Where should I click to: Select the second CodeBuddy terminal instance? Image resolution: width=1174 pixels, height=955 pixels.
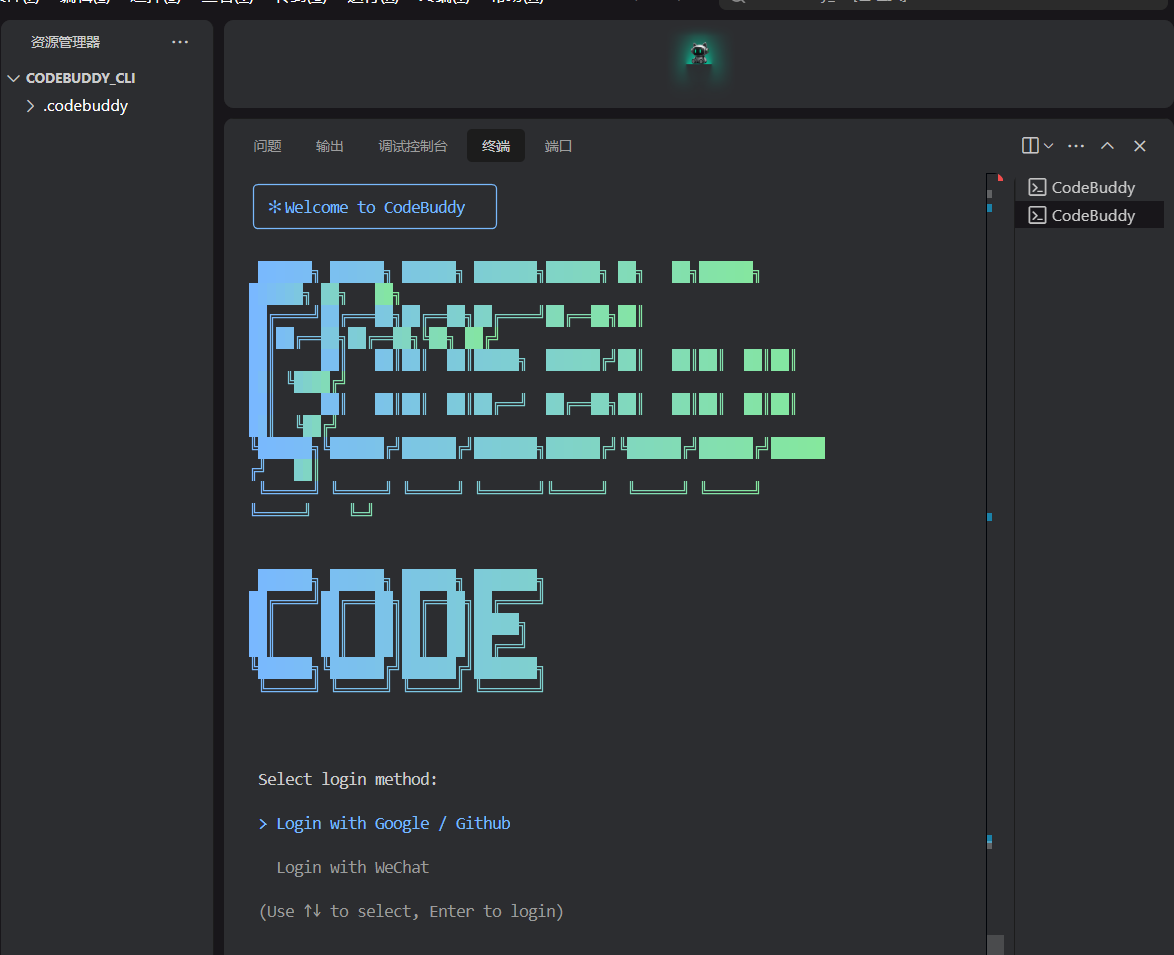[1089, 216]
